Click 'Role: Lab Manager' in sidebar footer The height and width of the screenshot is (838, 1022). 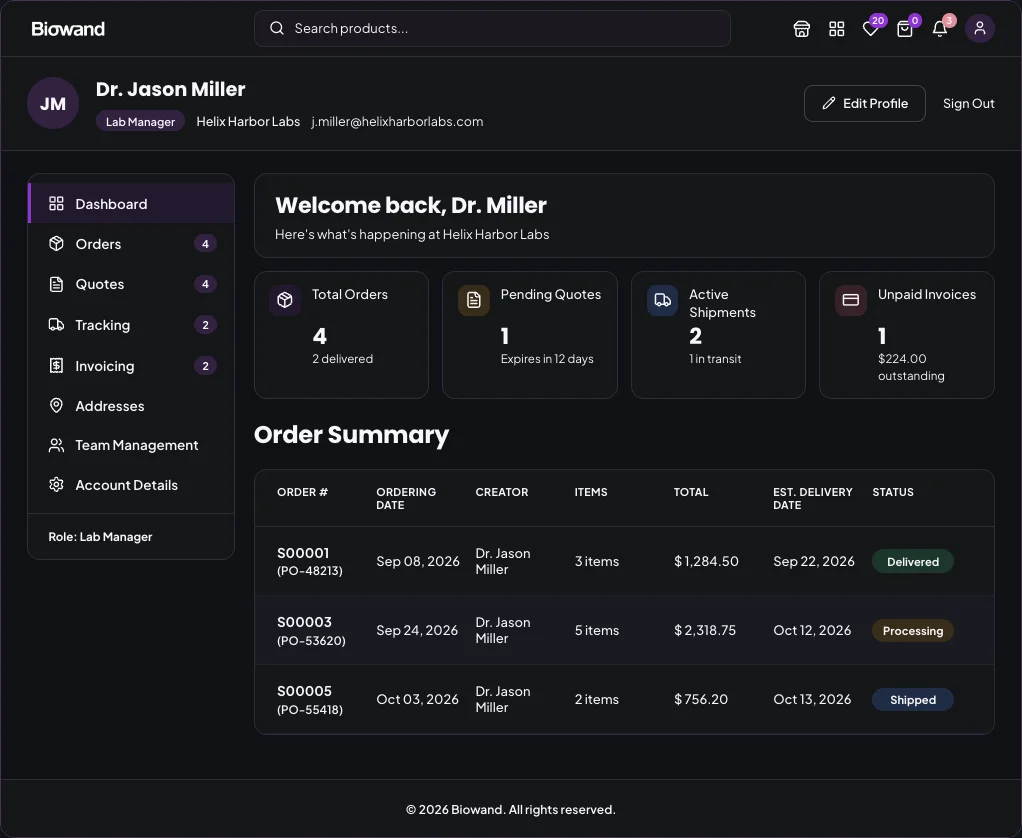(100, 536)
